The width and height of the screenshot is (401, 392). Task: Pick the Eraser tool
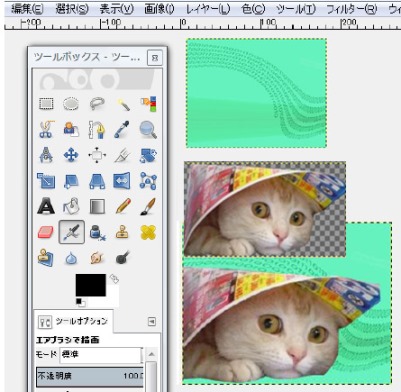coord(46,232)
